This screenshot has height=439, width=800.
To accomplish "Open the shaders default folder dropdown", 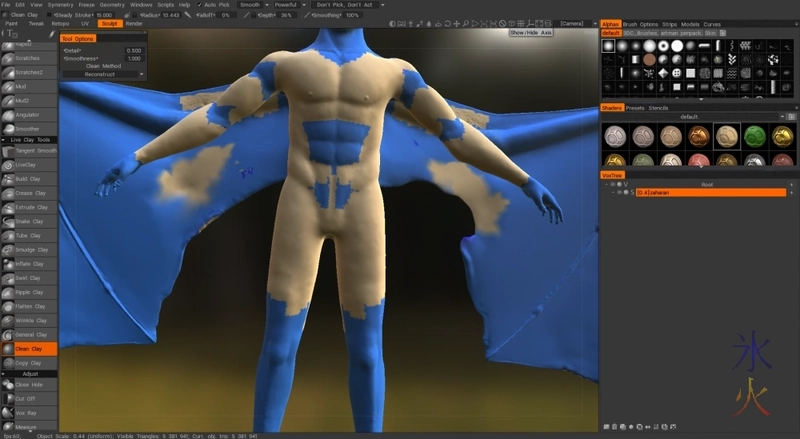I will pyautogui.click(x=693, y=117).
